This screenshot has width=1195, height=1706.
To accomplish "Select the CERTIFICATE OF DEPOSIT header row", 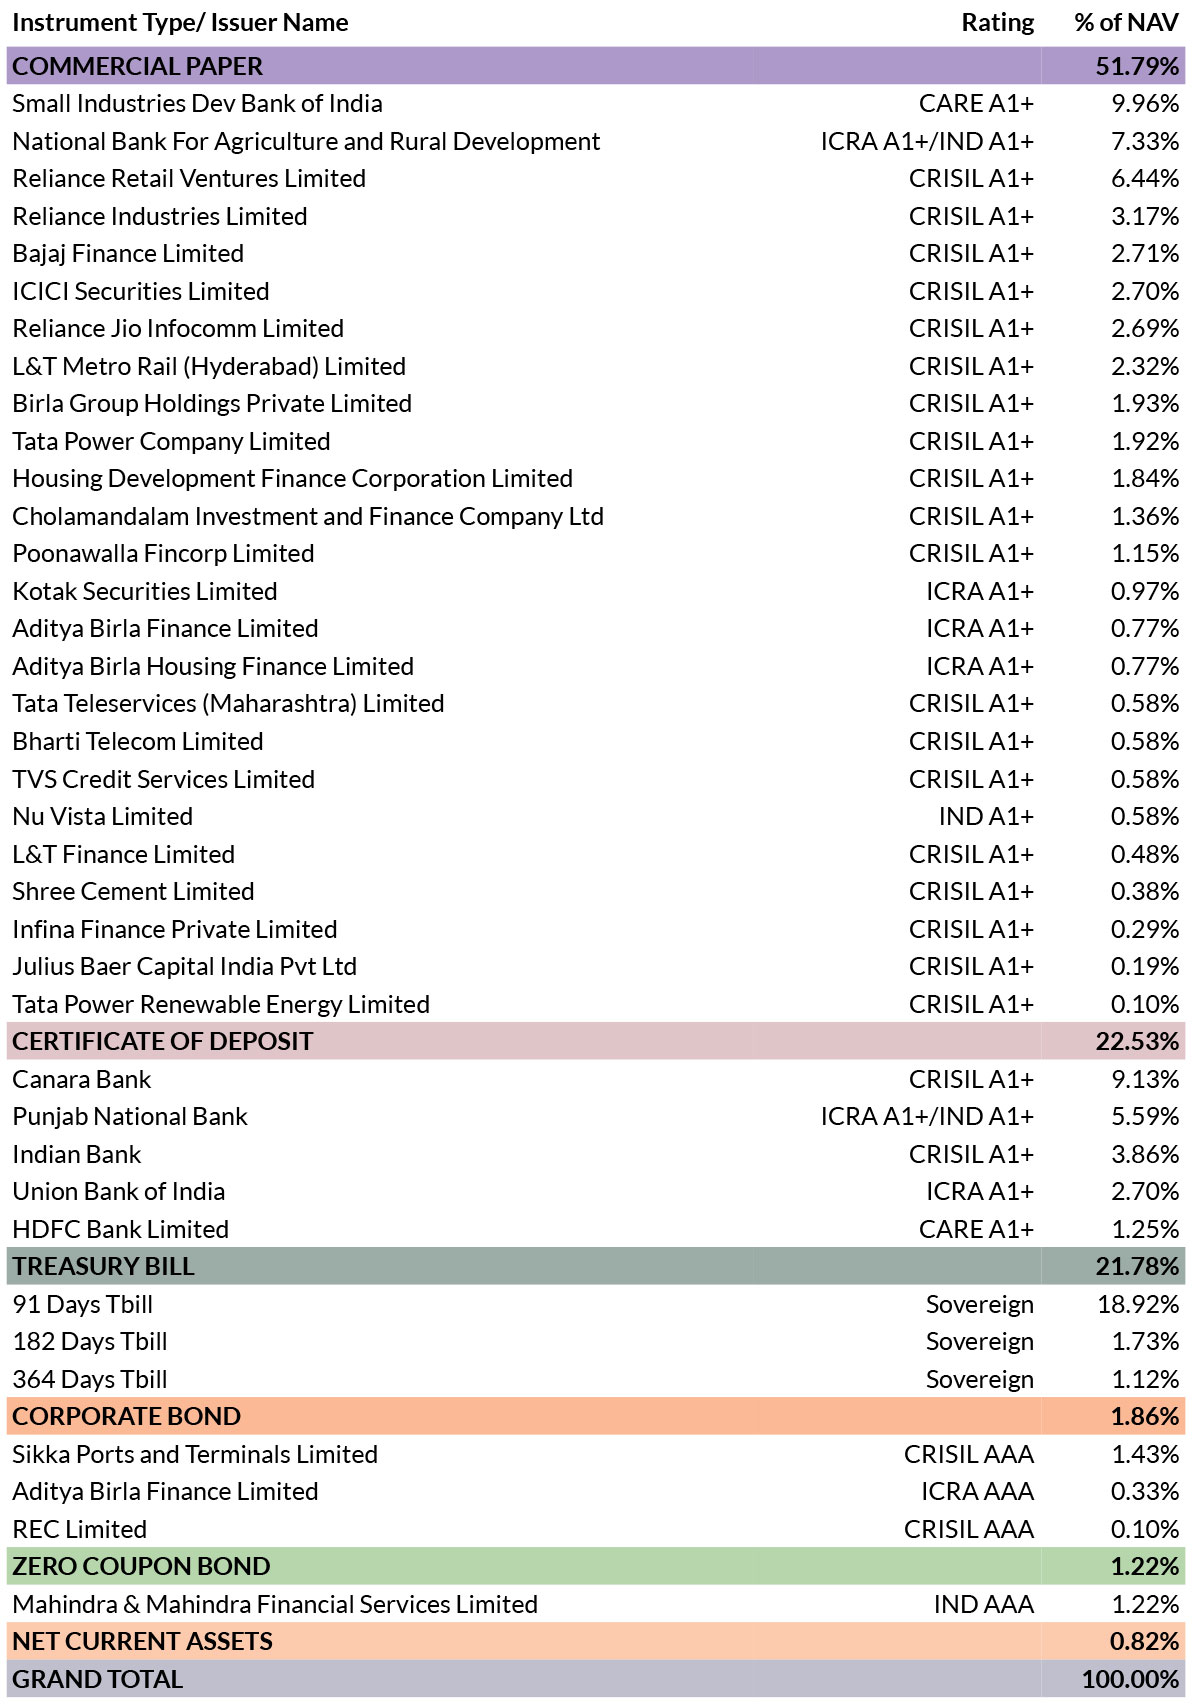I will tap(596, 1041).
